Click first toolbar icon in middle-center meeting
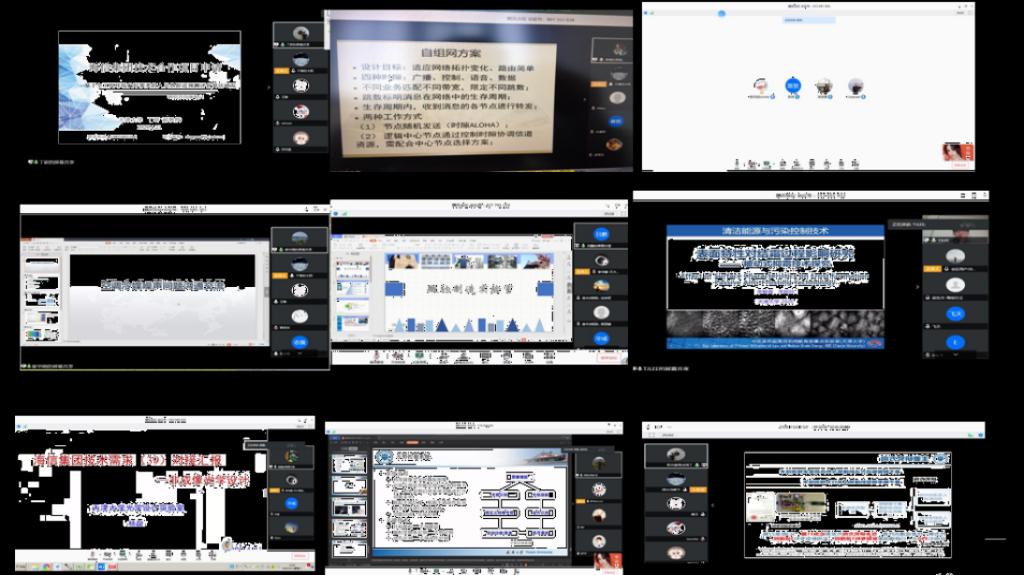1024x575 pixels. click(x=377, y=355)
